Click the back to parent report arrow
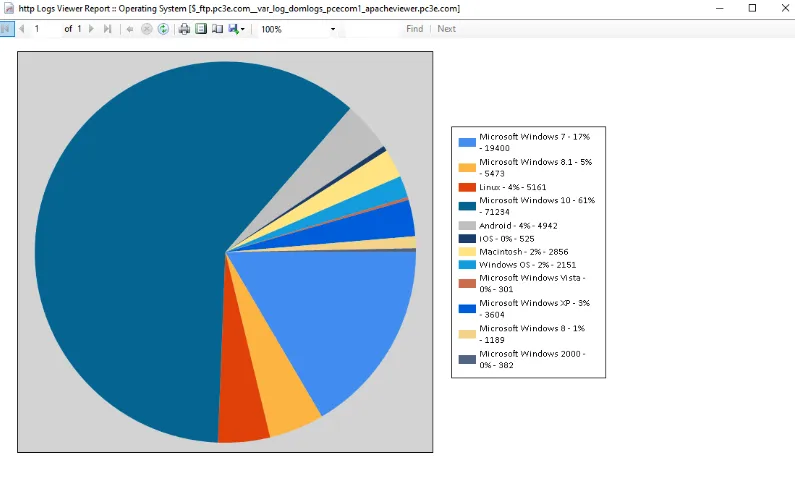 (130, 29)
